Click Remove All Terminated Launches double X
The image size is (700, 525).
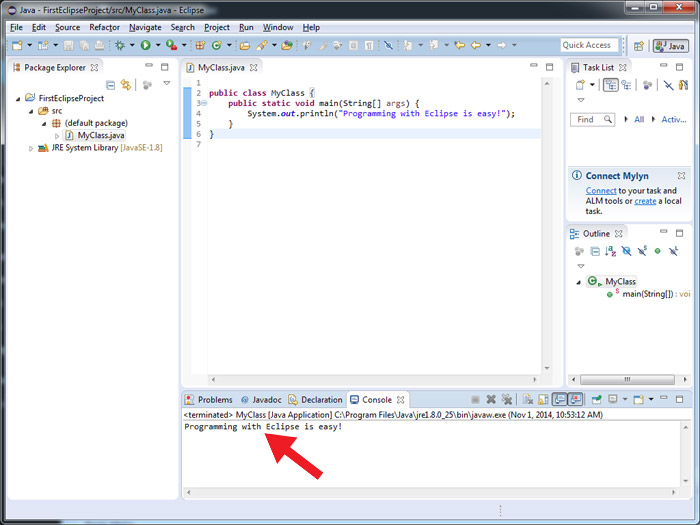pos(507,399)
